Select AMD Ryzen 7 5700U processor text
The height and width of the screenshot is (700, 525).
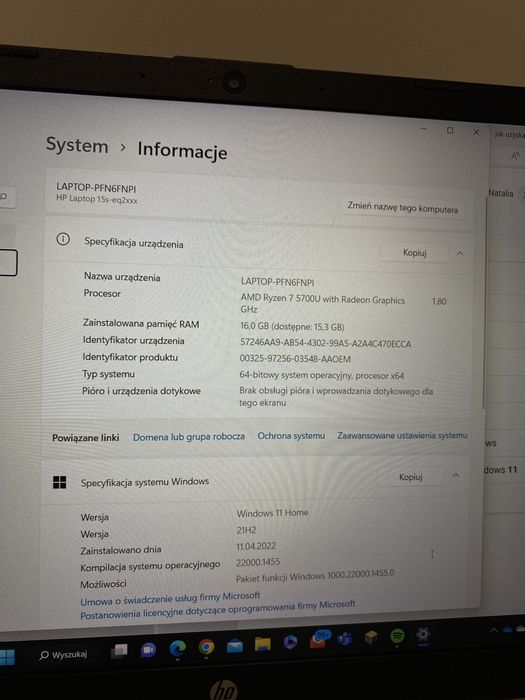point(322,300)
